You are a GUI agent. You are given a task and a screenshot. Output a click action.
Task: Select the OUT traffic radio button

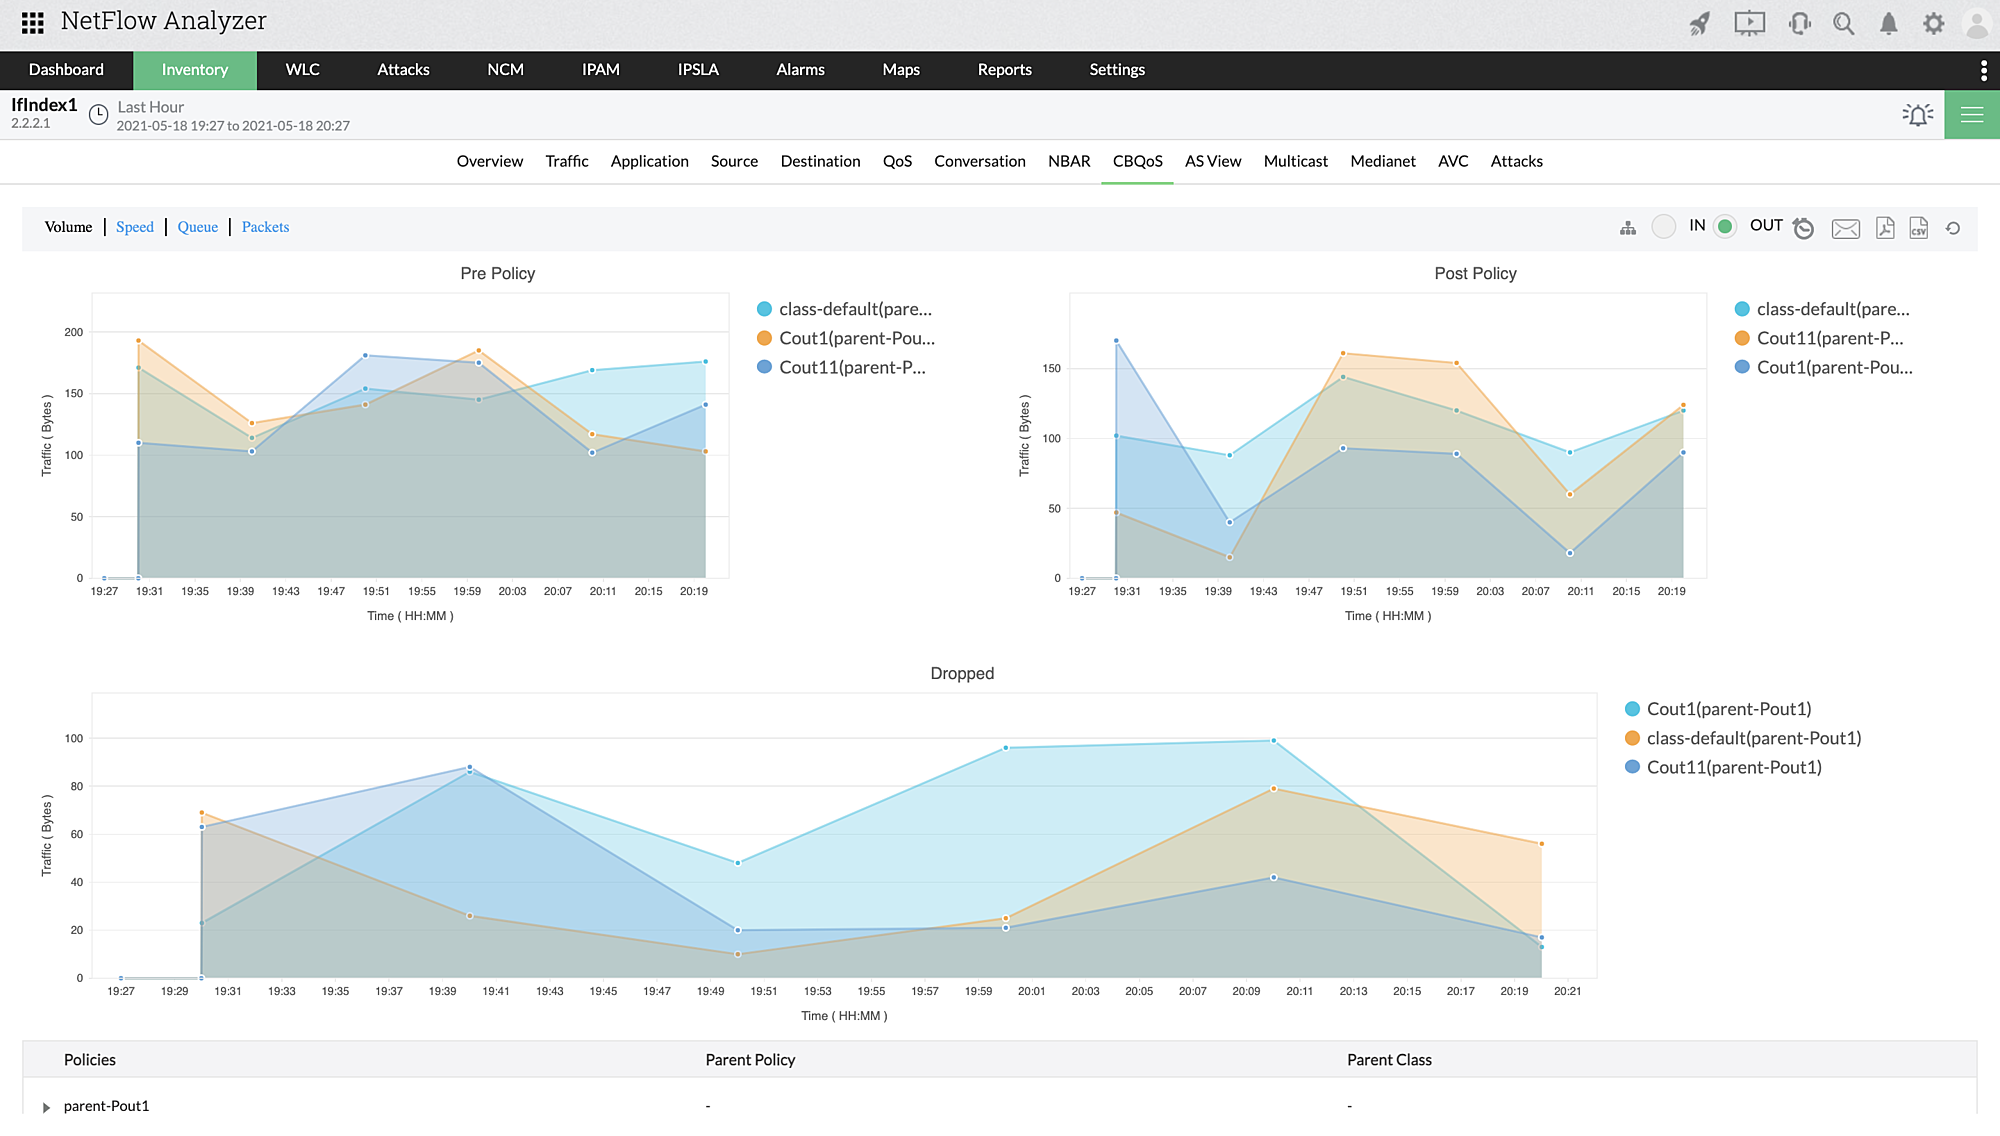[1725, 227]
